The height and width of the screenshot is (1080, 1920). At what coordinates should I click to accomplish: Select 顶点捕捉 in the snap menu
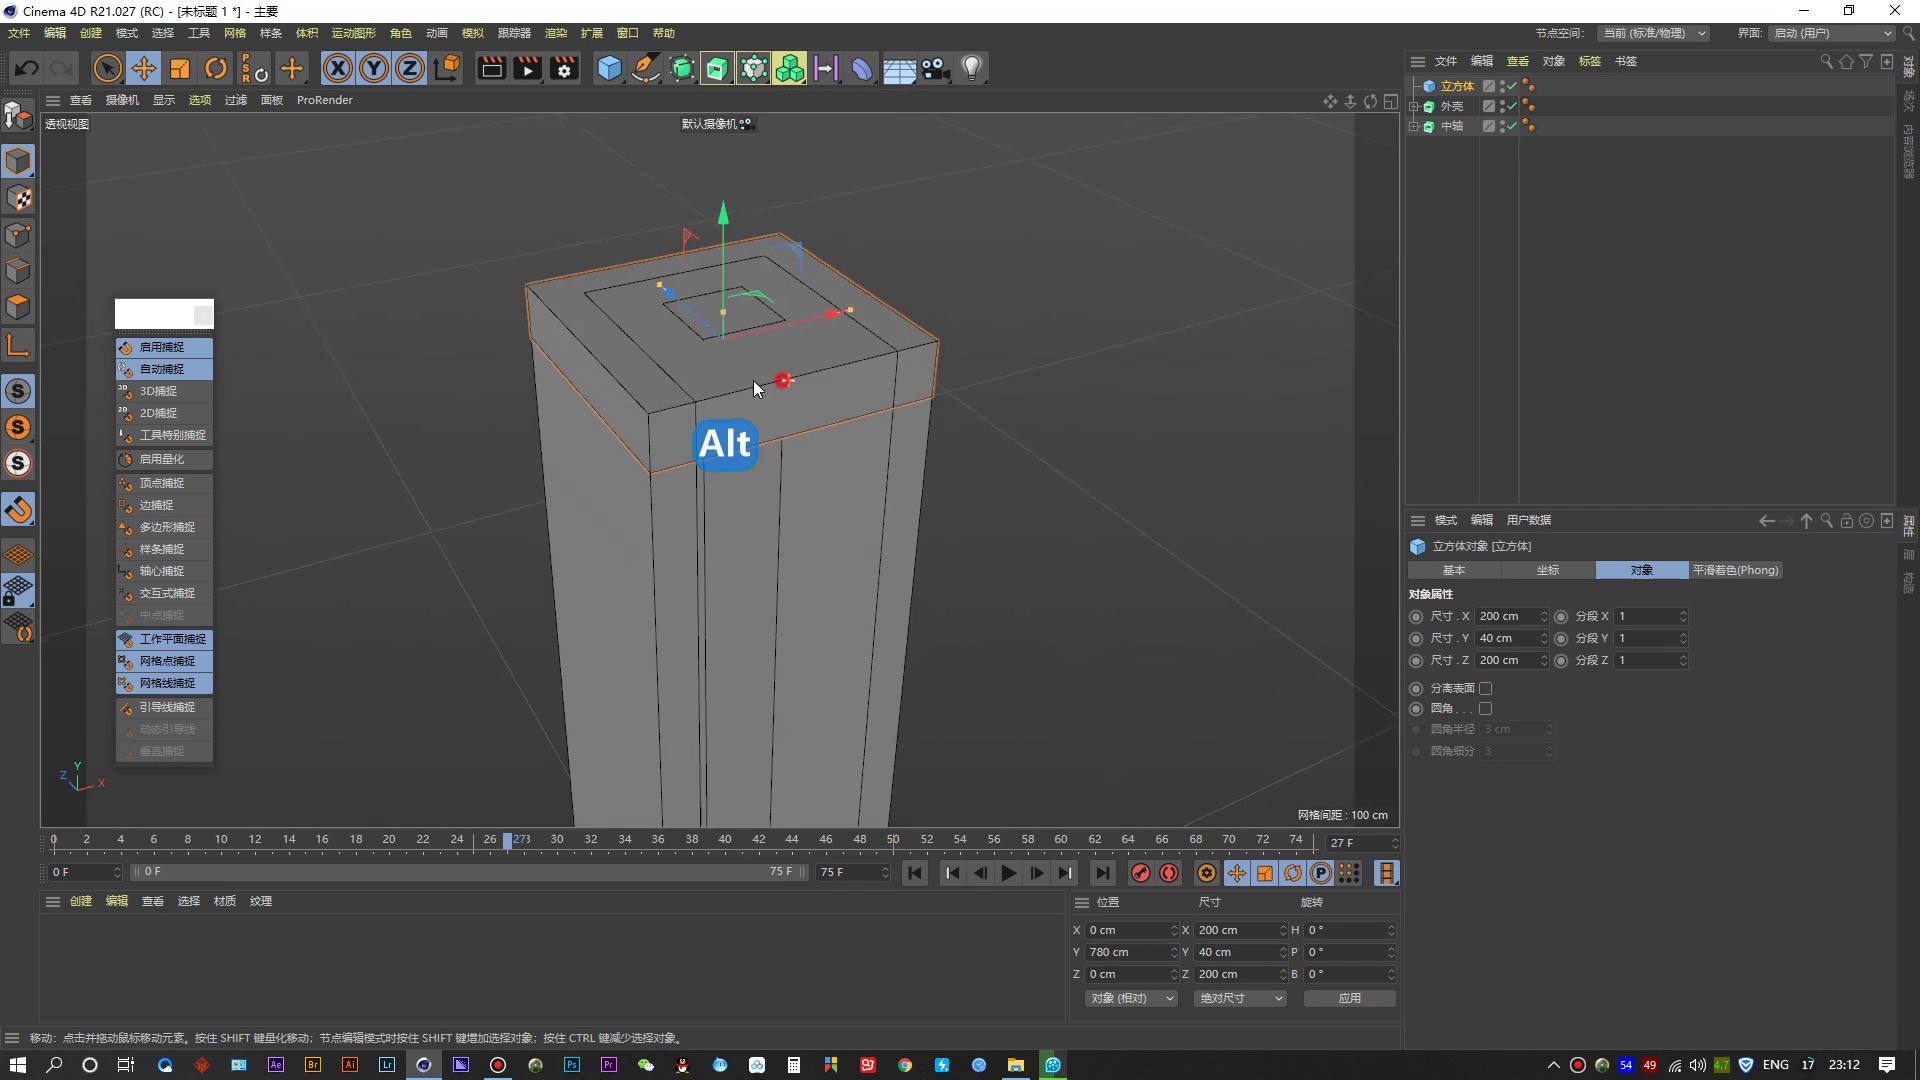pyautogui.click(x=164, y=483)
